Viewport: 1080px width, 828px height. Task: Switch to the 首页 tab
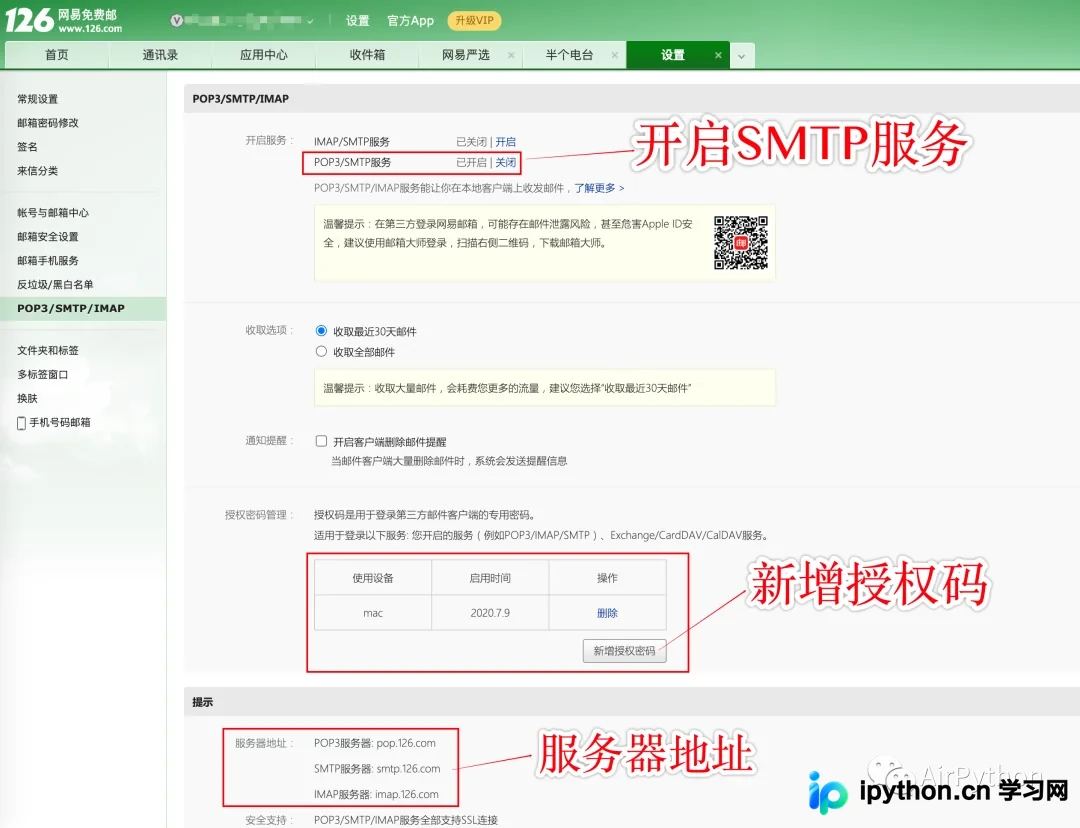coord(56,55)
